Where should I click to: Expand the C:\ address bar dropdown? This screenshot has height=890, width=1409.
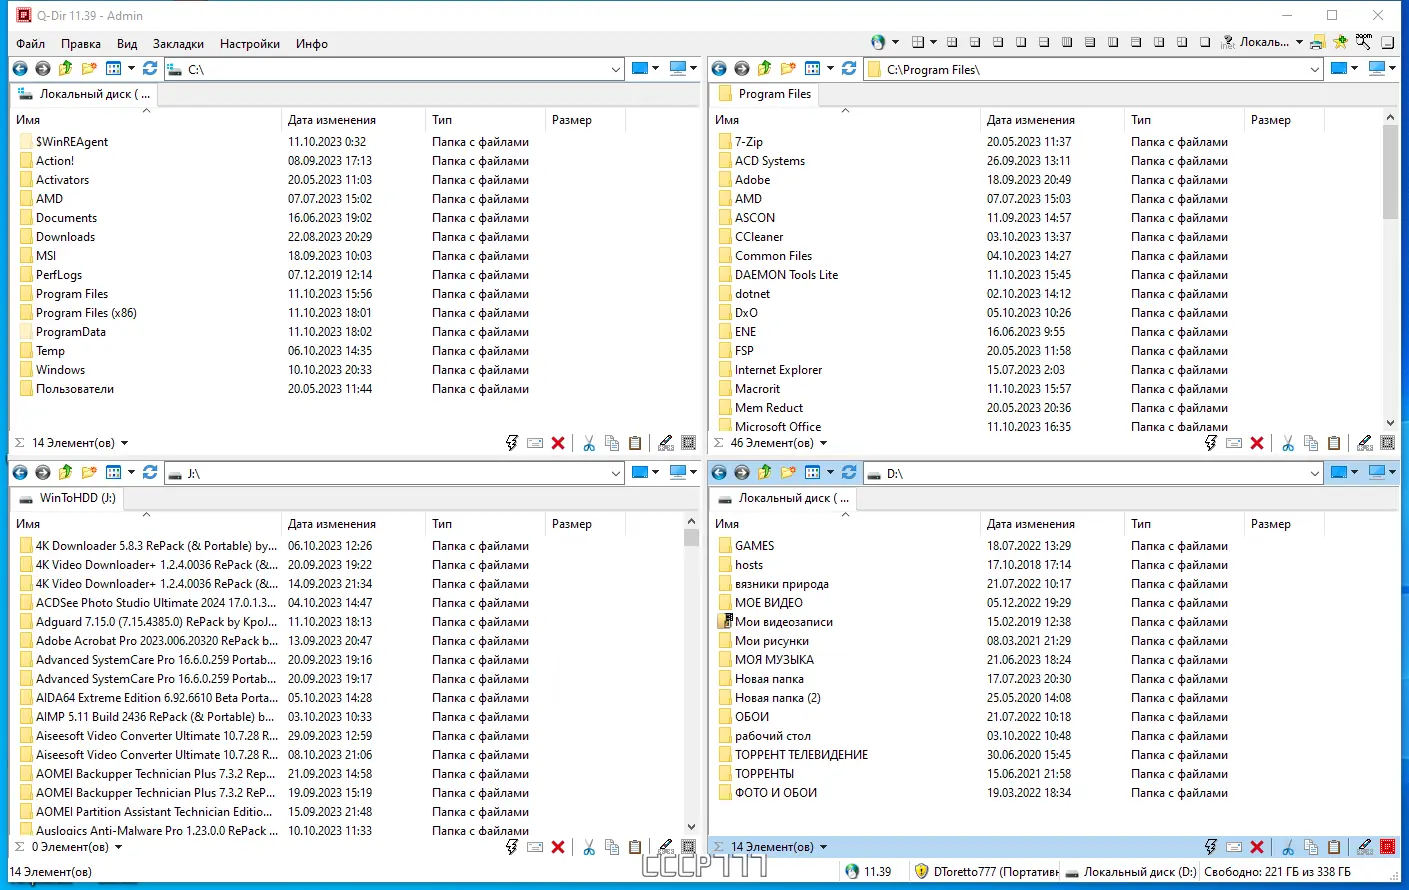pyautogui.click(x=616, y=69)
